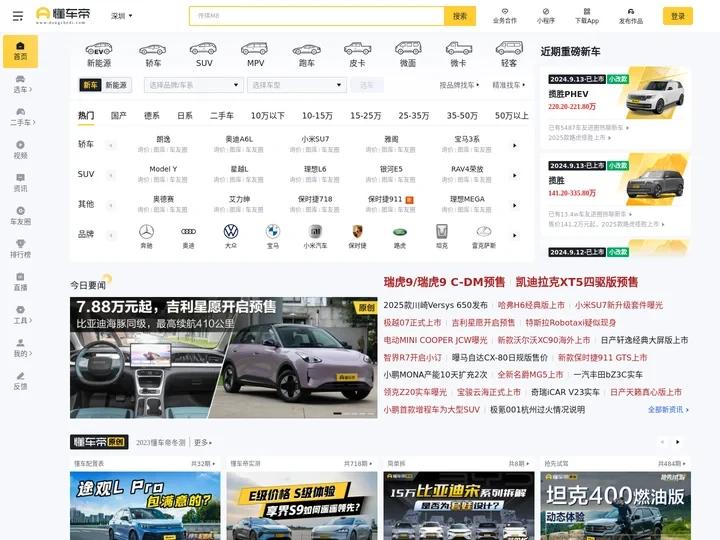Expand 按品牌找车 option
The height and width of the screenshot is (540, 720).
point(459,85)
